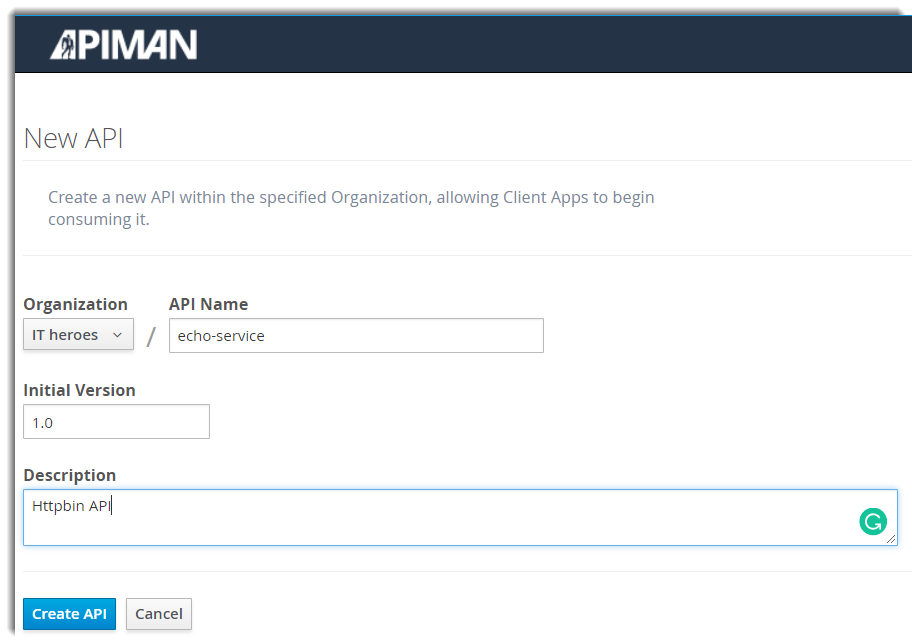912x643 pixels.
Task: Focus the Initial Version field showing 1.0
Action: (116, 421)
